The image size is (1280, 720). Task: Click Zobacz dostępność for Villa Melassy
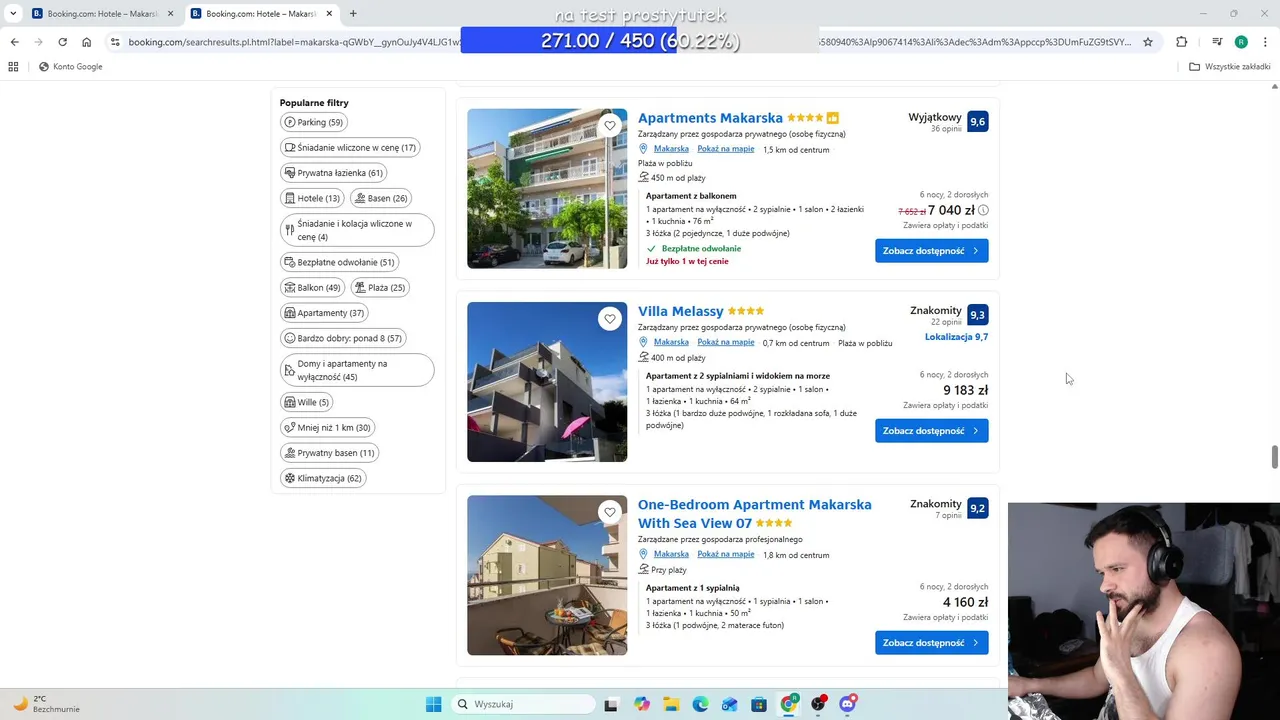coord(932,431)
